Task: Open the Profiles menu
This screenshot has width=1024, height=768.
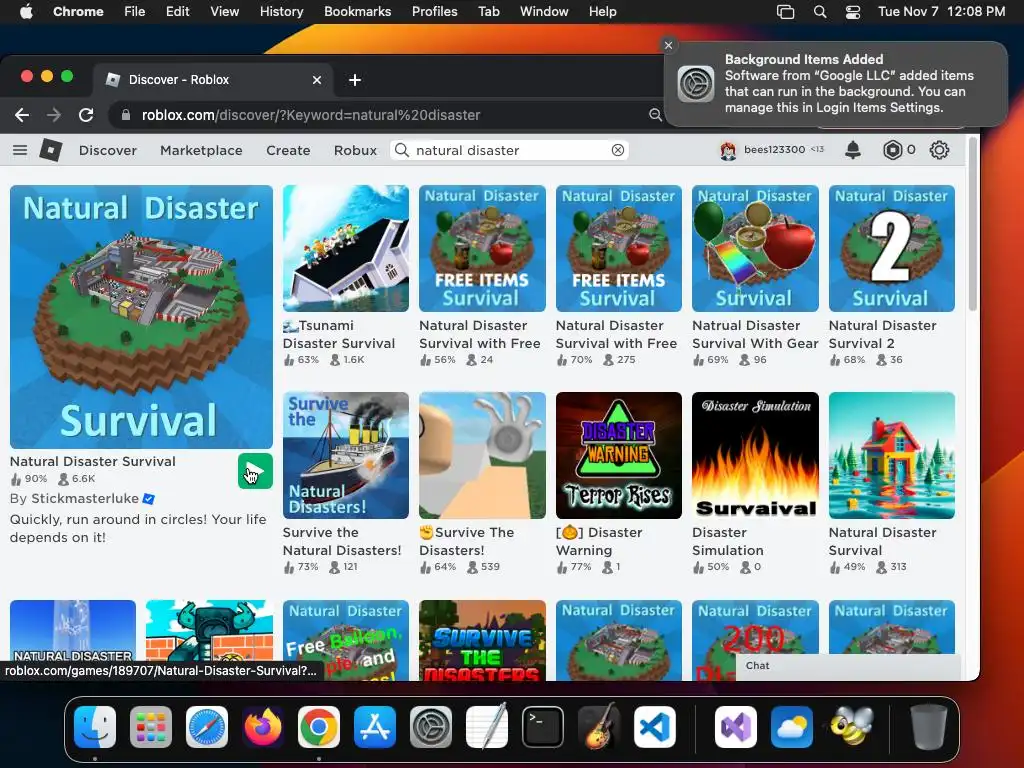Action: tap(434, 12)
